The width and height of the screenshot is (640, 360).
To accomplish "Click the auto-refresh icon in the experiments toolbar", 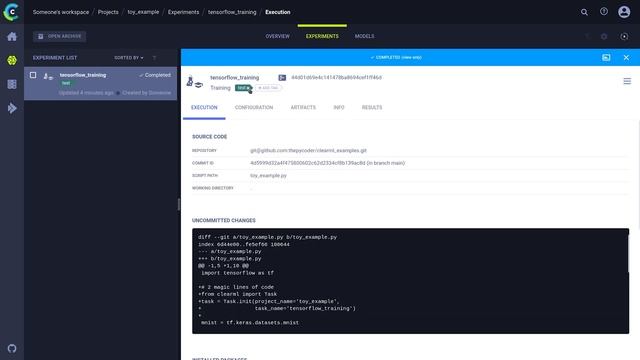I will [x=624, y=36].
